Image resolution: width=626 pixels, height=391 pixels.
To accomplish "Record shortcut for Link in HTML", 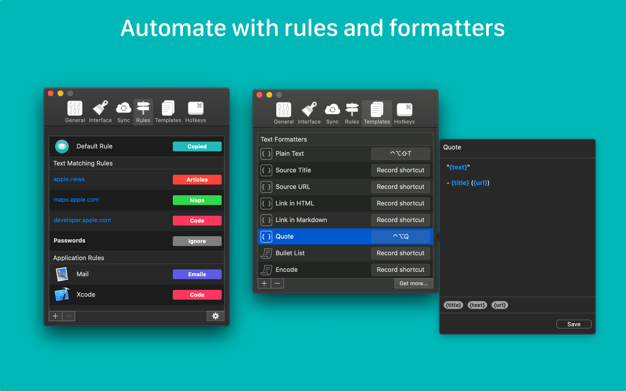I will click(x=400, y=203).
